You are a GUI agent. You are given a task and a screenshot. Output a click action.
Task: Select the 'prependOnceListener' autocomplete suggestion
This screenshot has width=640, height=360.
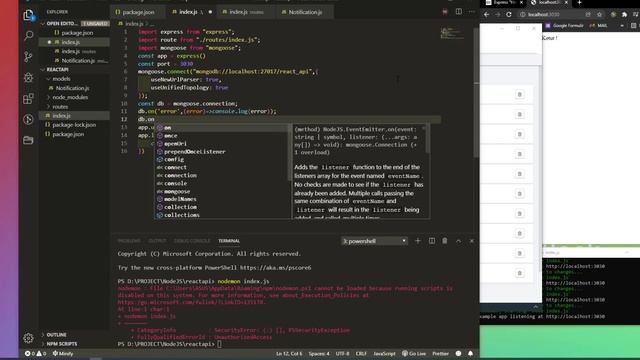tap(222, 151)
